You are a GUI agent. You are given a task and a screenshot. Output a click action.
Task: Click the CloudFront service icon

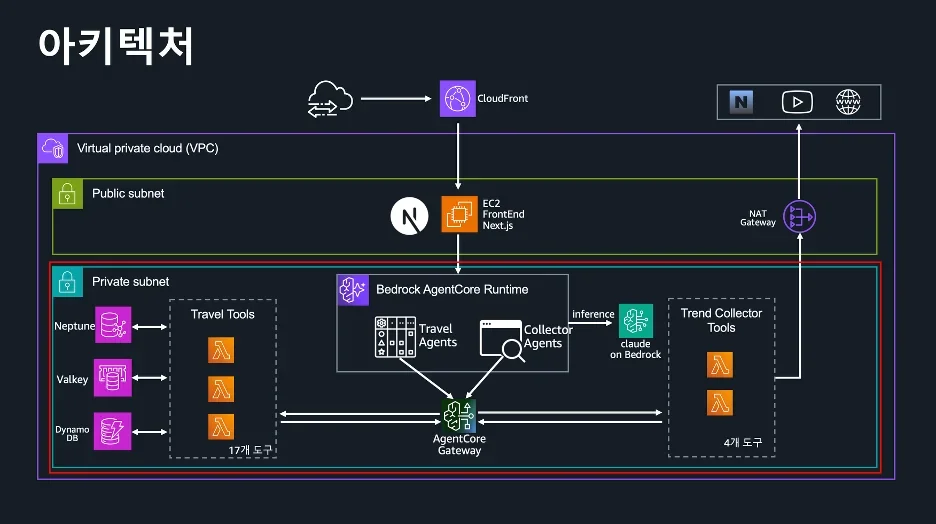458,98
